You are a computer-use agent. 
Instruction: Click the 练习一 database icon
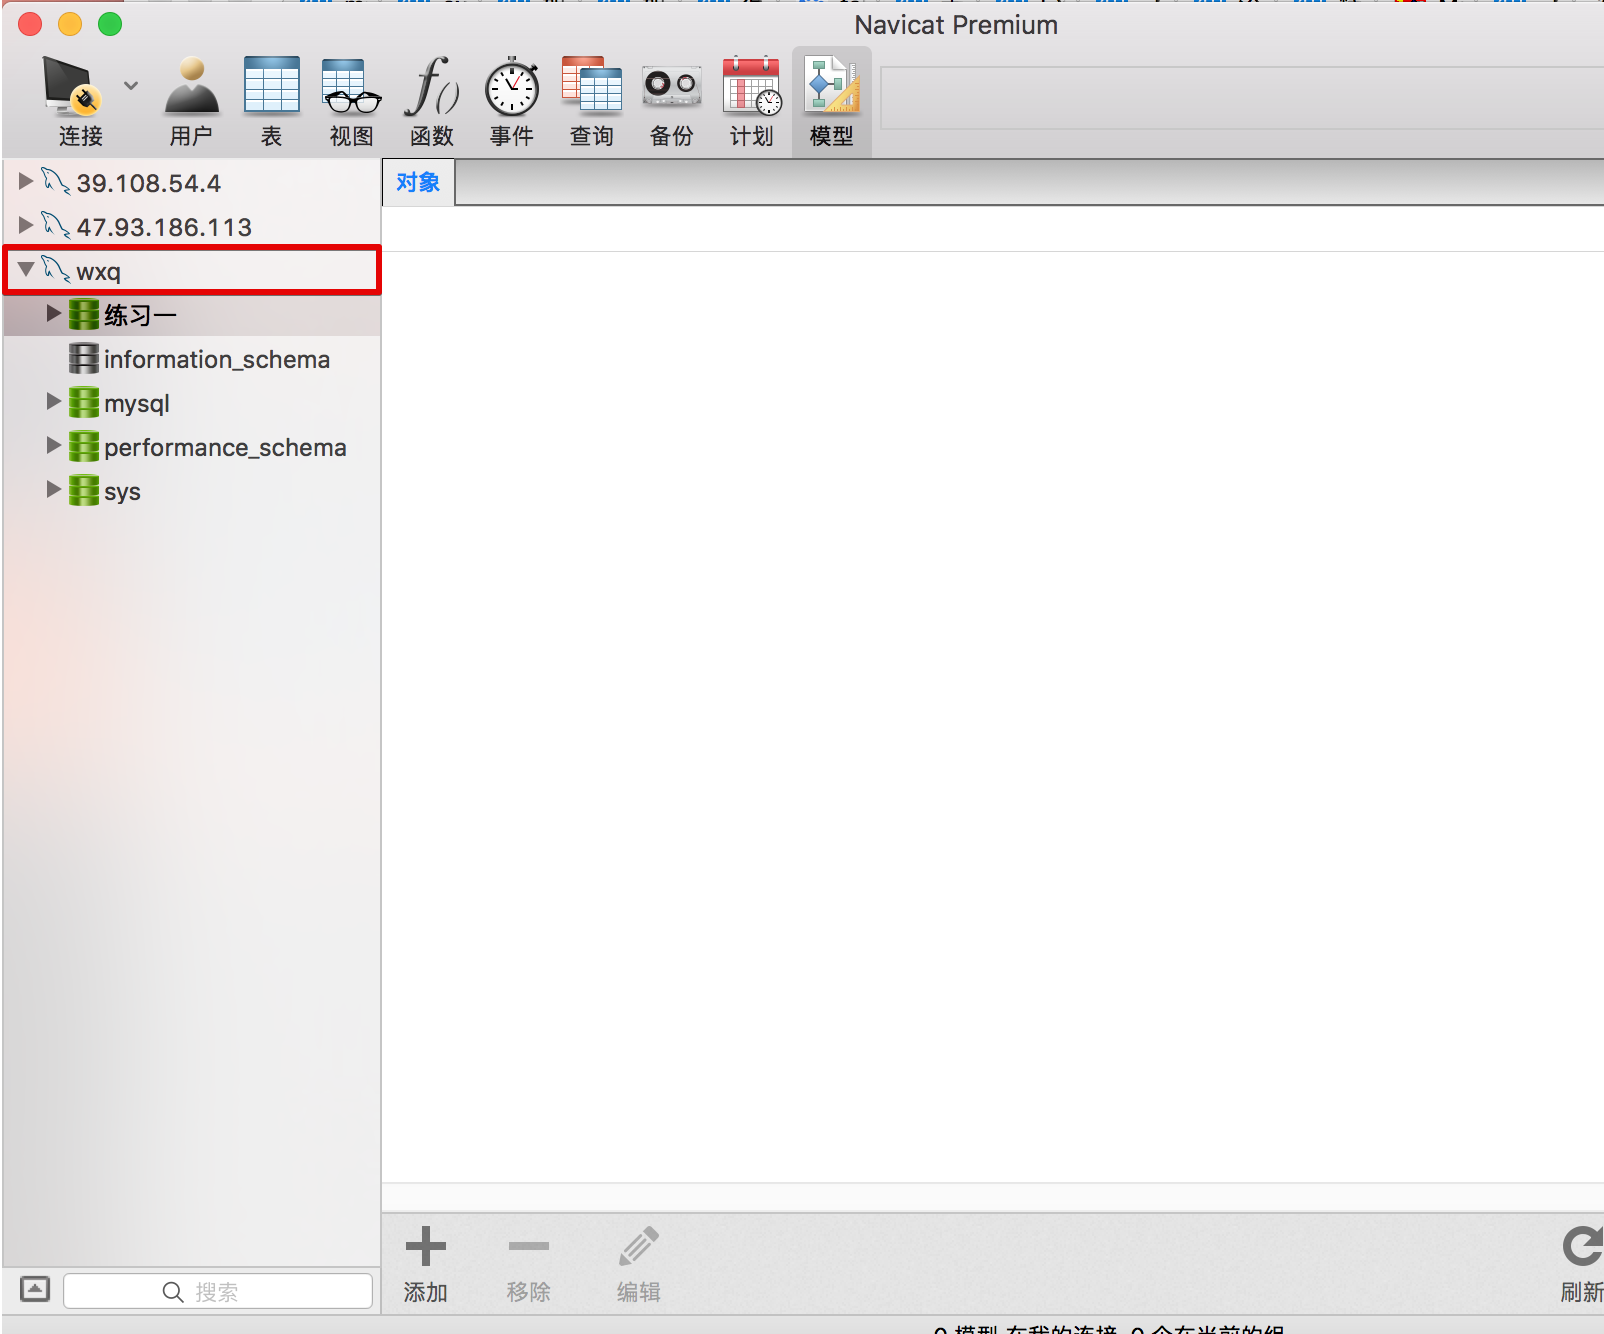(84, 314)
